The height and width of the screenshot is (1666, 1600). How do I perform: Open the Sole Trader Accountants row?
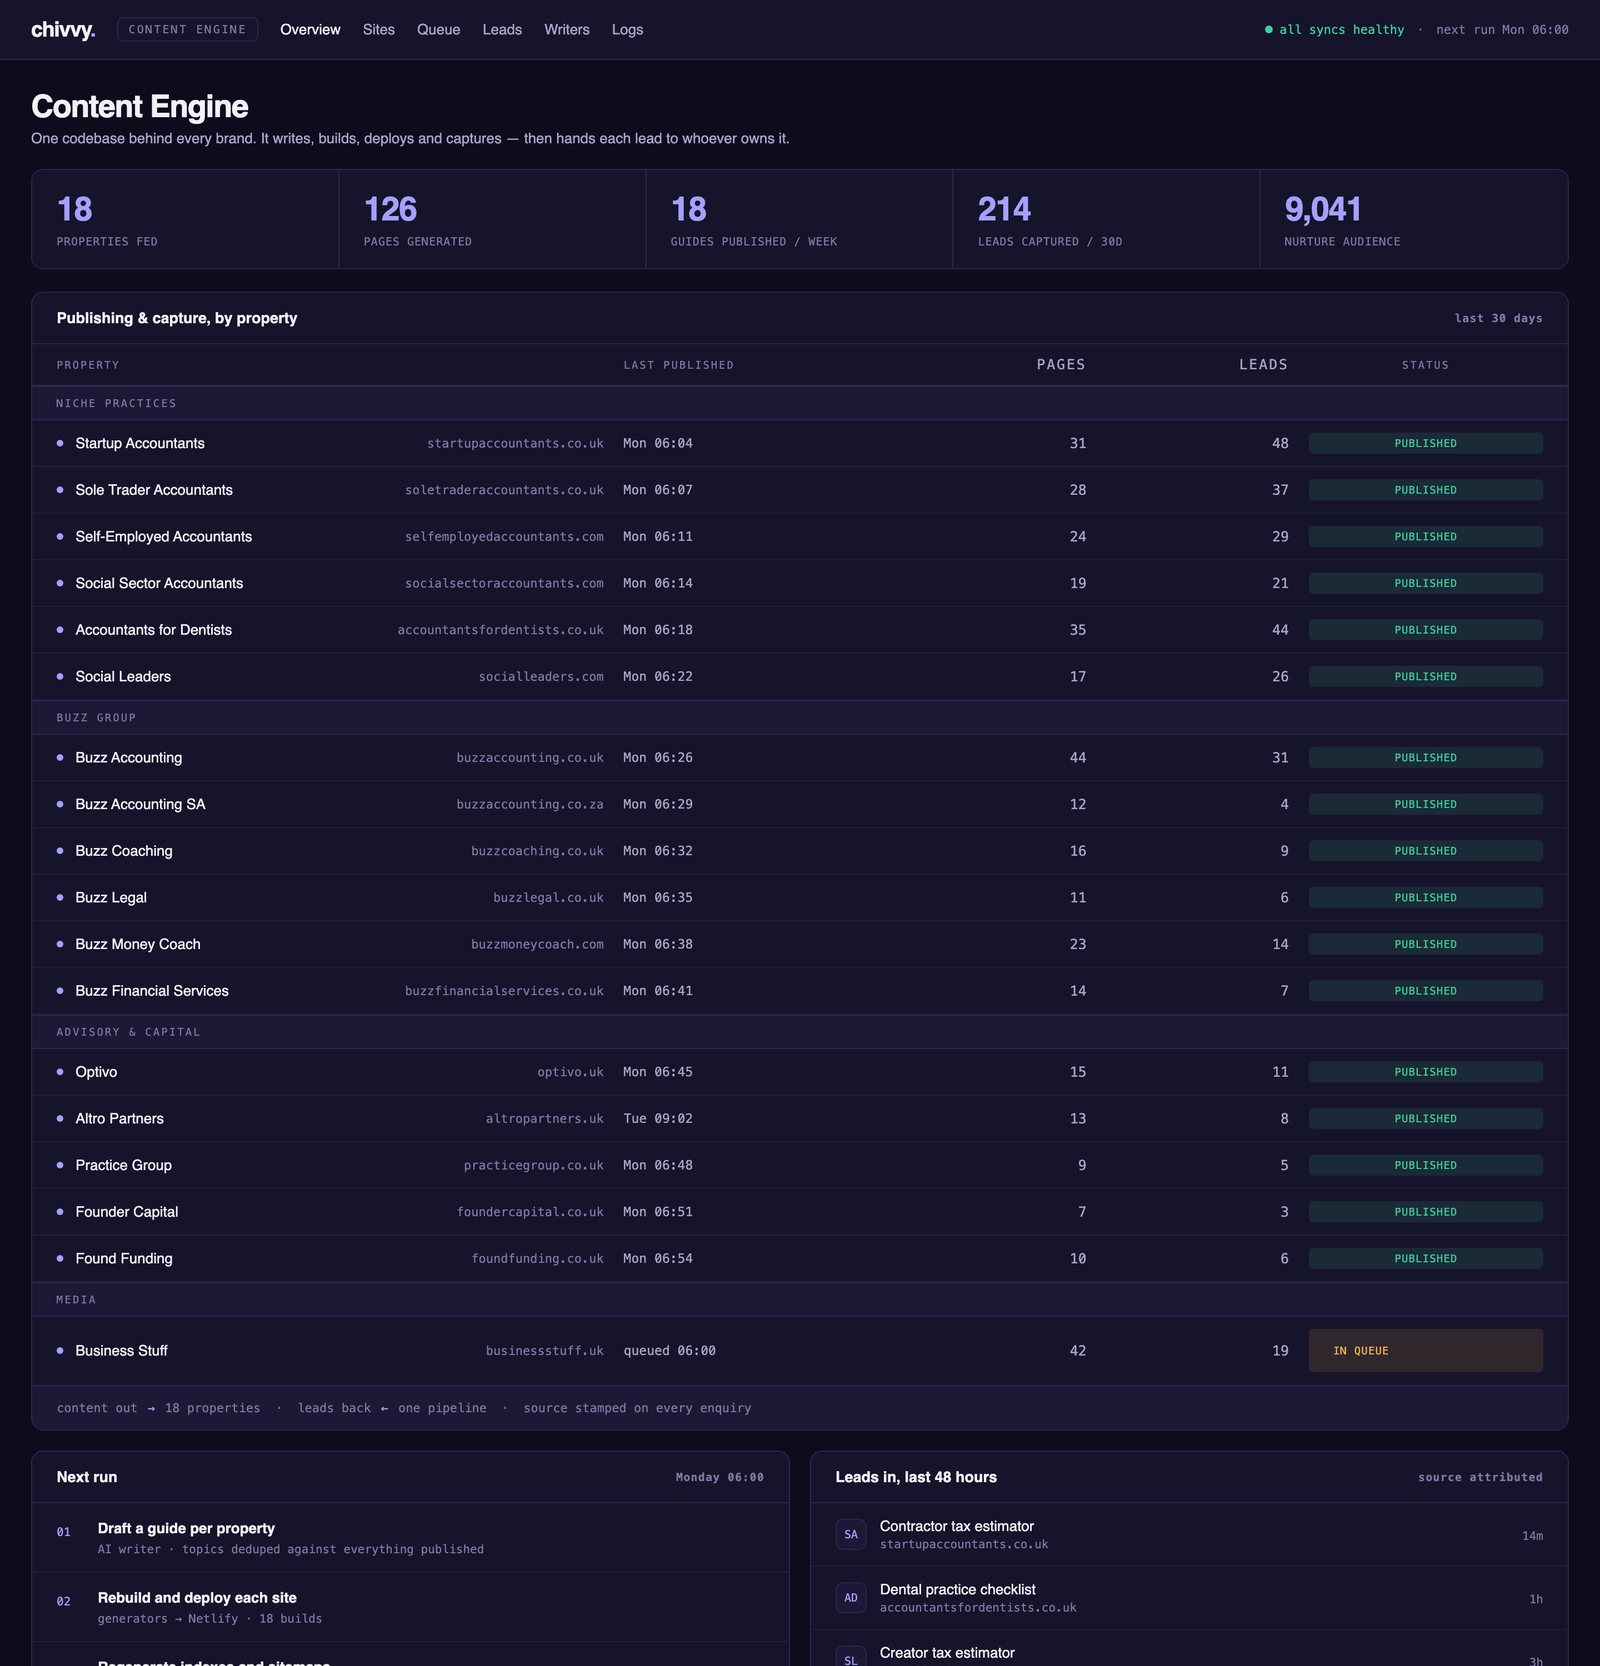point(800,490)
